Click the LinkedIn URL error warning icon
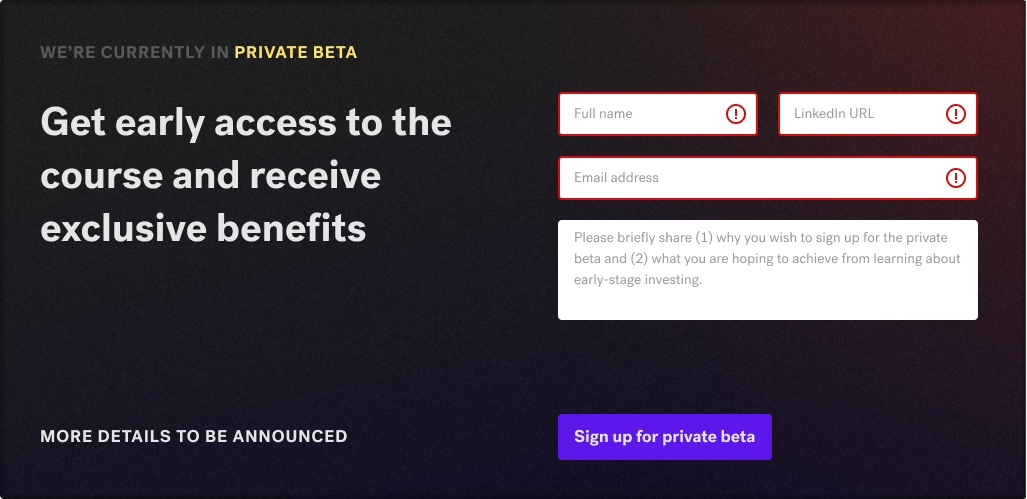This screenshot has height=499, width=1027. click(x=956, y=114)
